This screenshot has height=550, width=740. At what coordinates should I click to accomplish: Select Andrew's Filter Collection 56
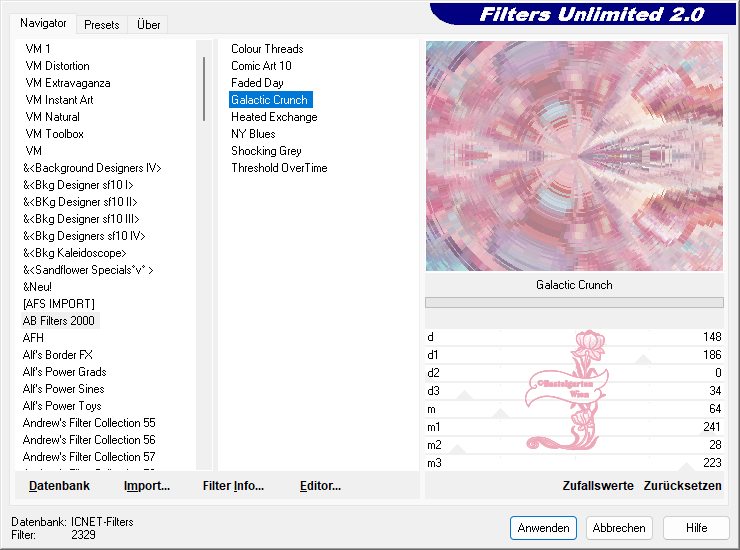click(89, 440)
